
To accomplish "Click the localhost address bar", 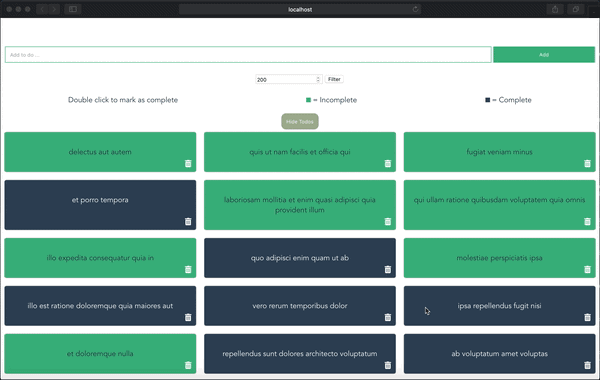I will click(x=300, y=9).
